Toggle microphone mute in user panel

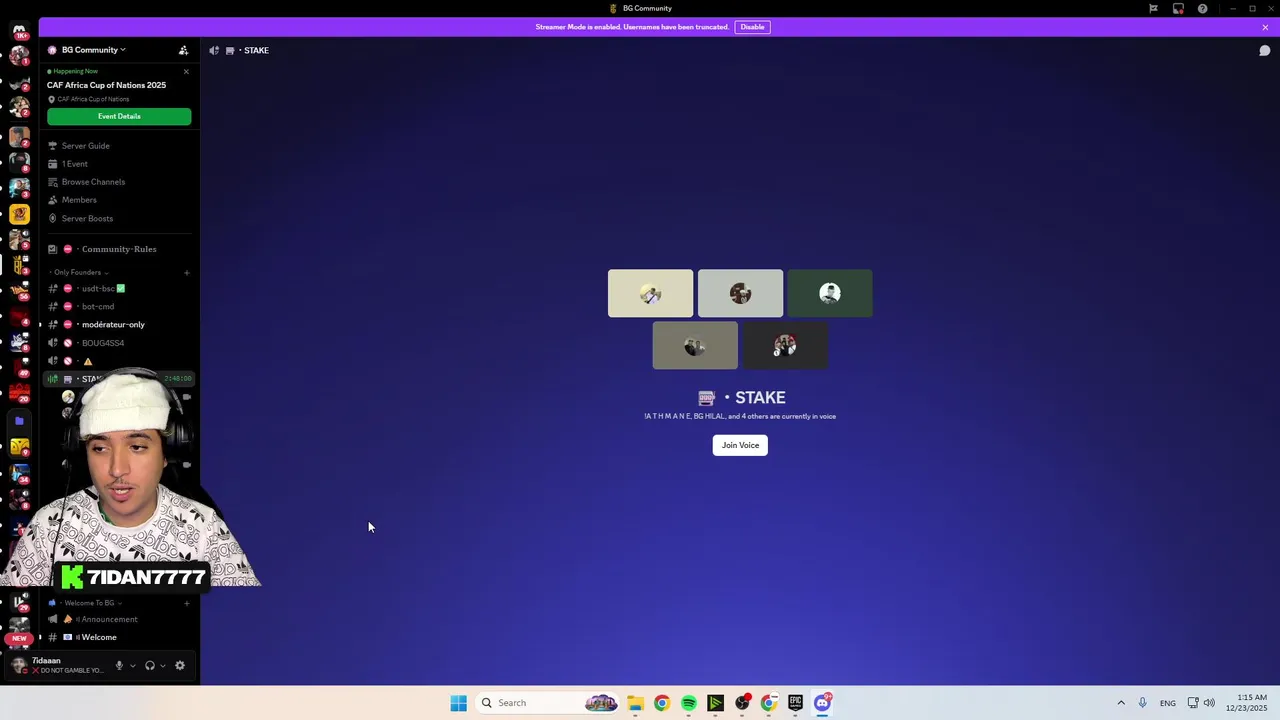119,666
